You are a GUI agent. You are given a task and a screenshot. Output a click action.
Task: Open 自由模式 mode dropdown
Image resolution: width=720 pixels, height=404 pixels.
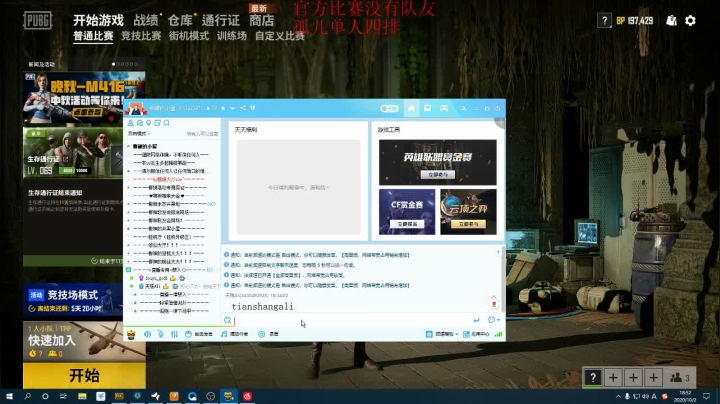coord(139,134)
